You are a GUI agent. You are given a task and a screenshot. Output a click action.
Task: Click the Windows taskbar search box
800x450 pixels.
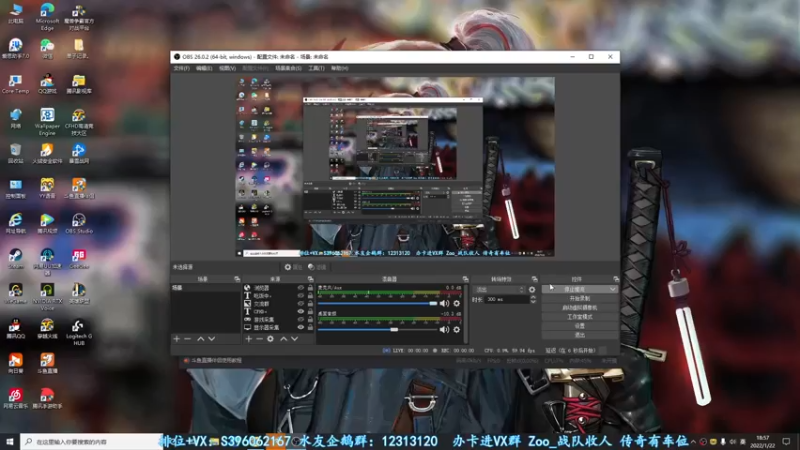coord(92,441)
